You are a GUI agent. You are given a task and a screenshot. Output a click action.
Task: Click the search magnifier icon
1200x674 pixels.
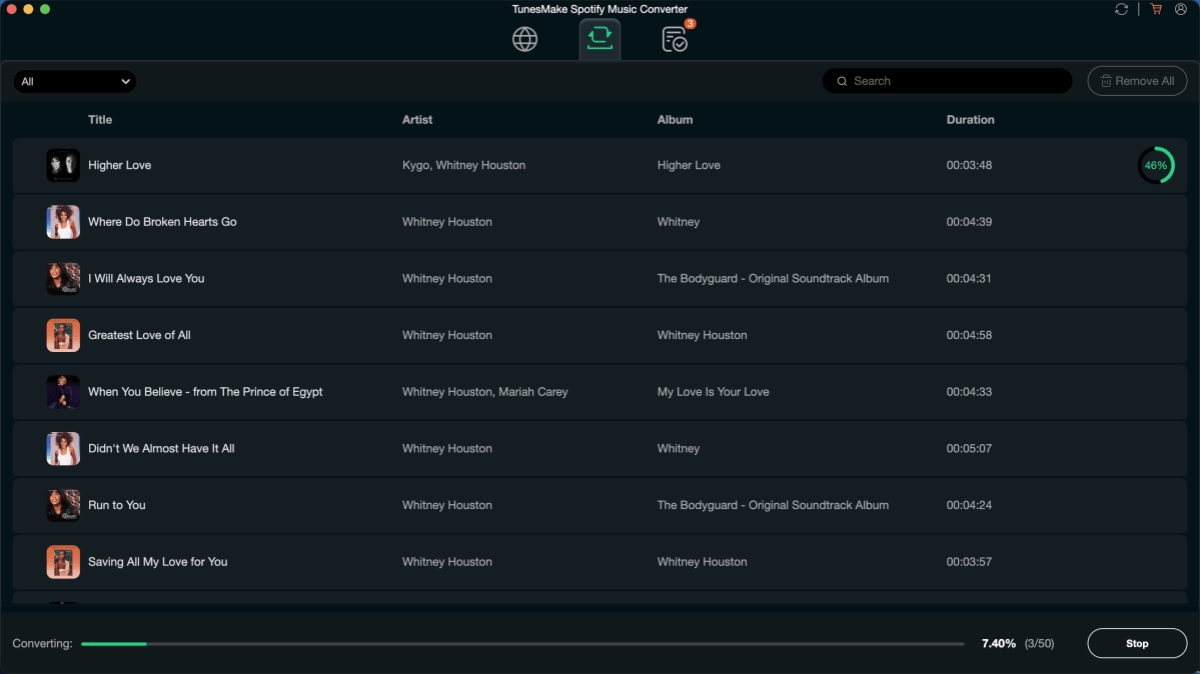[841, 81]
